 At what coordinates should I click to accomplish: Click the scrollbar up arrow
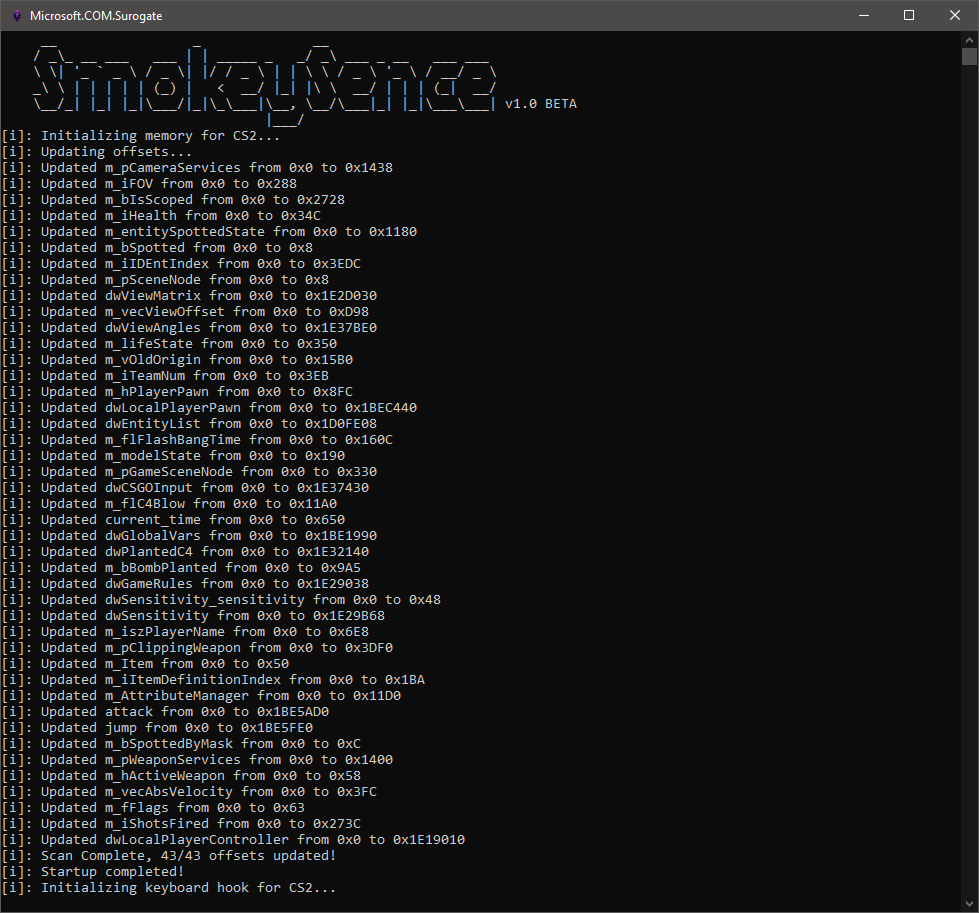coord(969,40)
